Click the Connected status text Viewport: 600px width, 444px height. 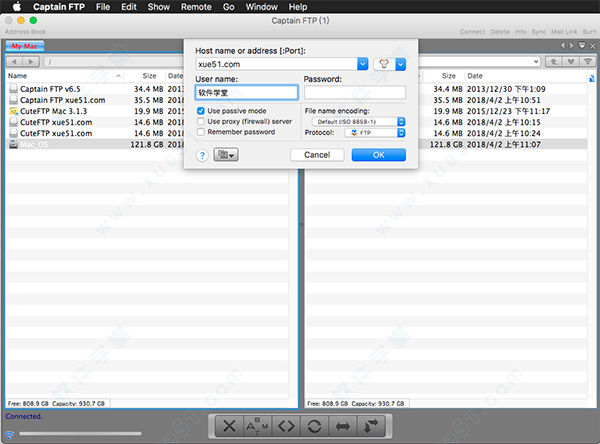24,416
